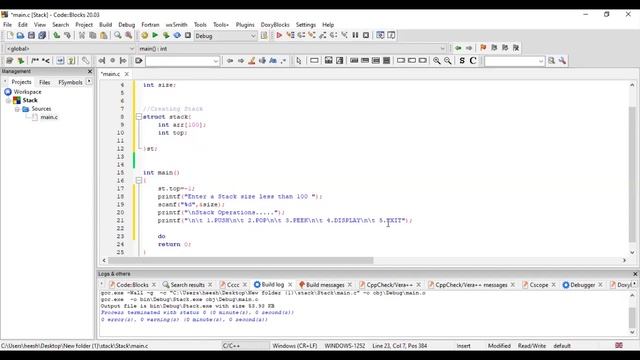The height and width of the screenshot is (360, 640).
Task: Open the Settings menu
Action: pyautogui.click(x=306, y=24)
